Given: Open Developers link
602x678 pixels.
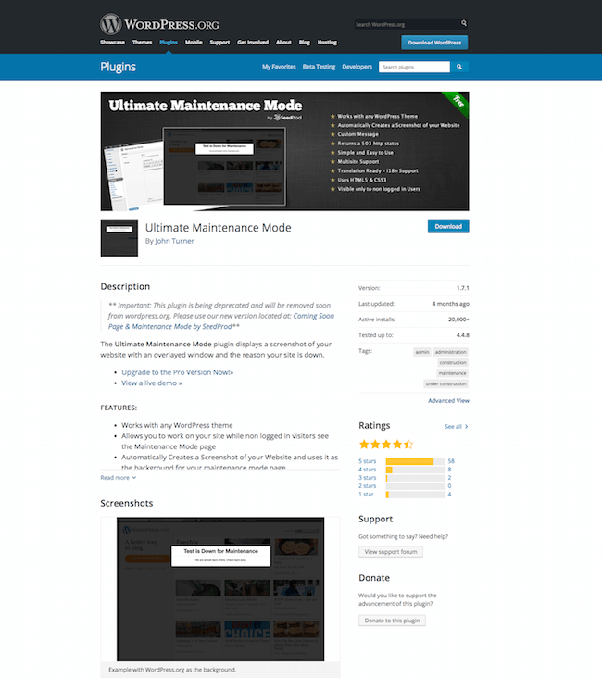Looking at the screenshot, I should pyautogui.click(x=357, y=67).
